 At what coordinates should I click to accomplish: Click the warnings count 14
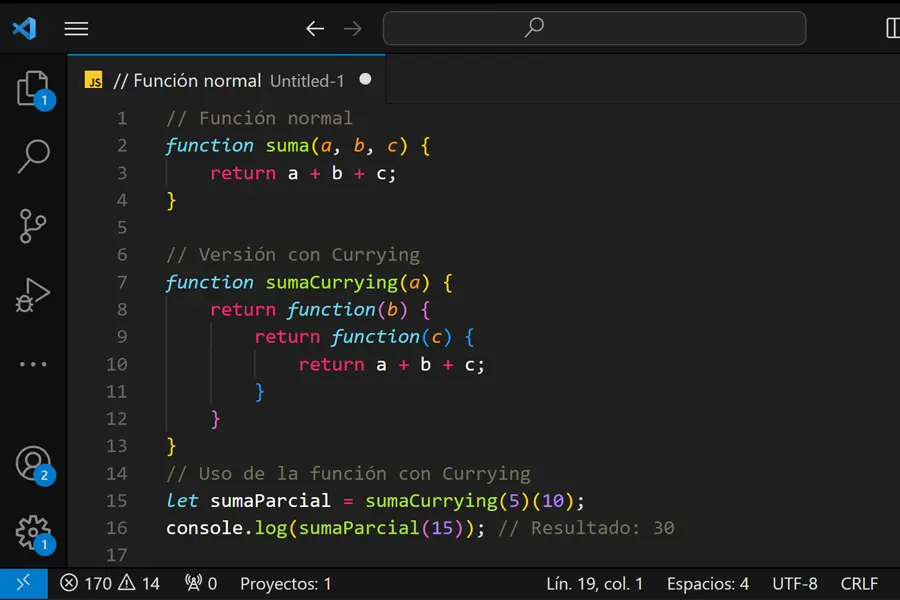click(x=139, y=584)
